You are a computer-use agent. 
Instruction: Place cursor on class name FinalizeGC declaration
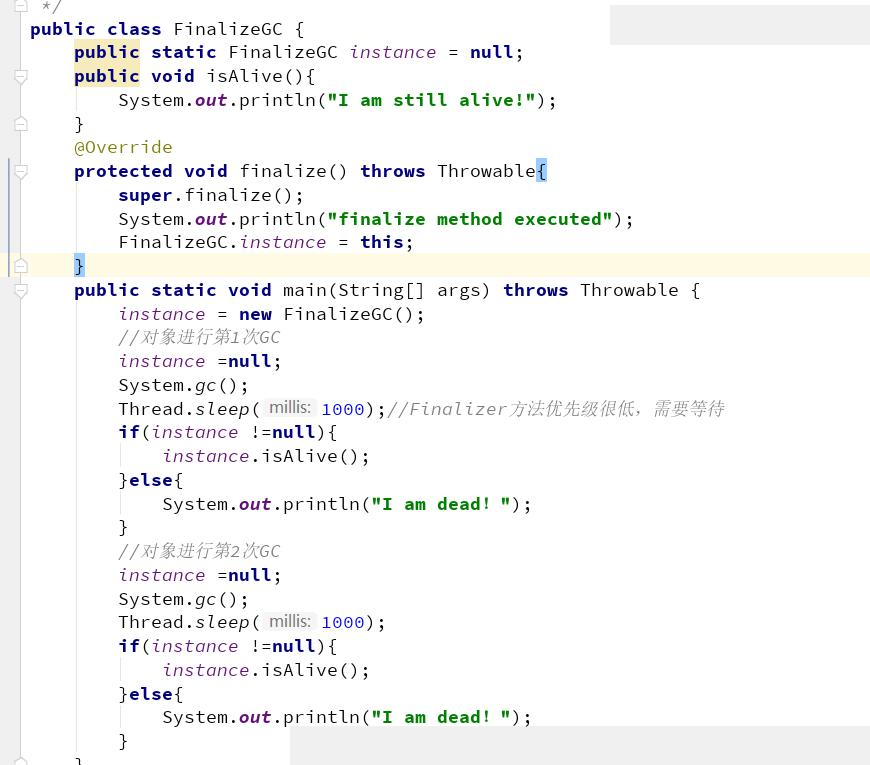(x=228, y=29)
